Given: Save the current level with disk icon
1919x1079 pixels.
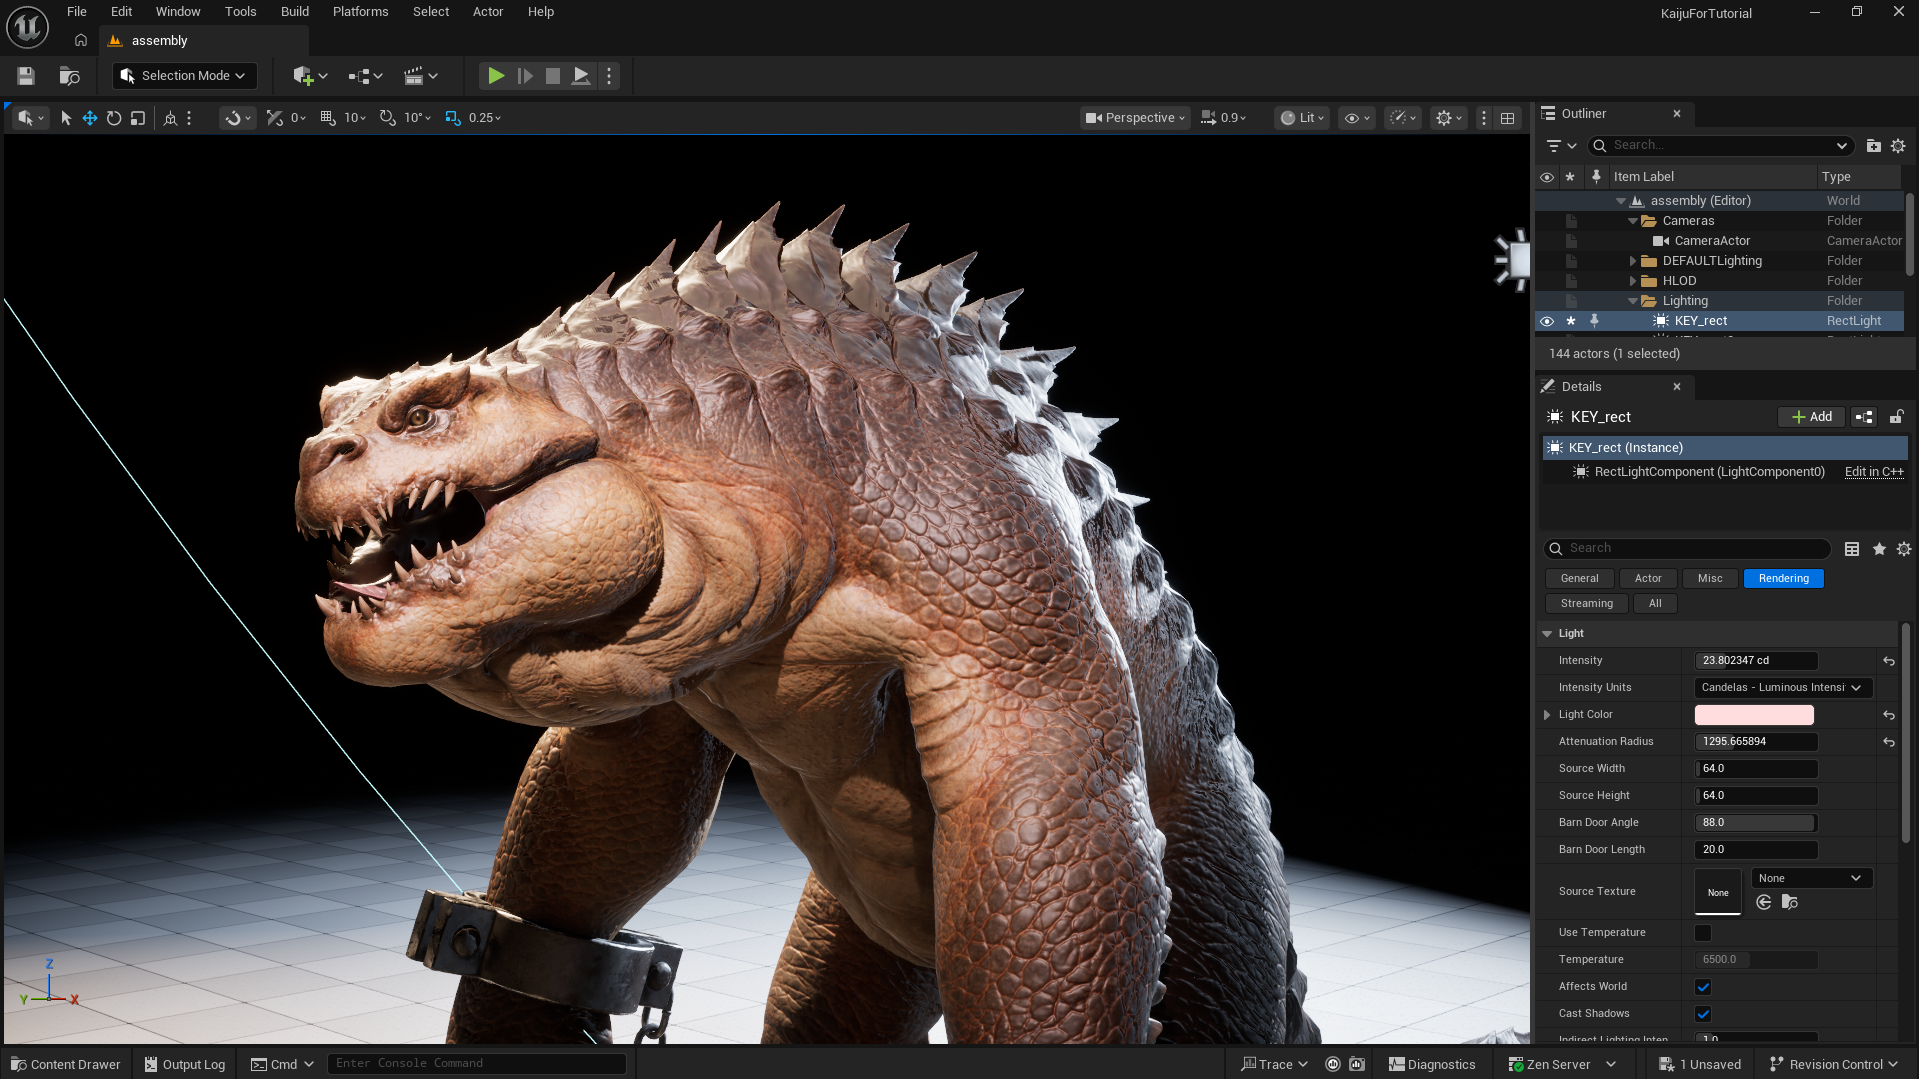Looking at the screenshot, I should click(x=26, y=76).
